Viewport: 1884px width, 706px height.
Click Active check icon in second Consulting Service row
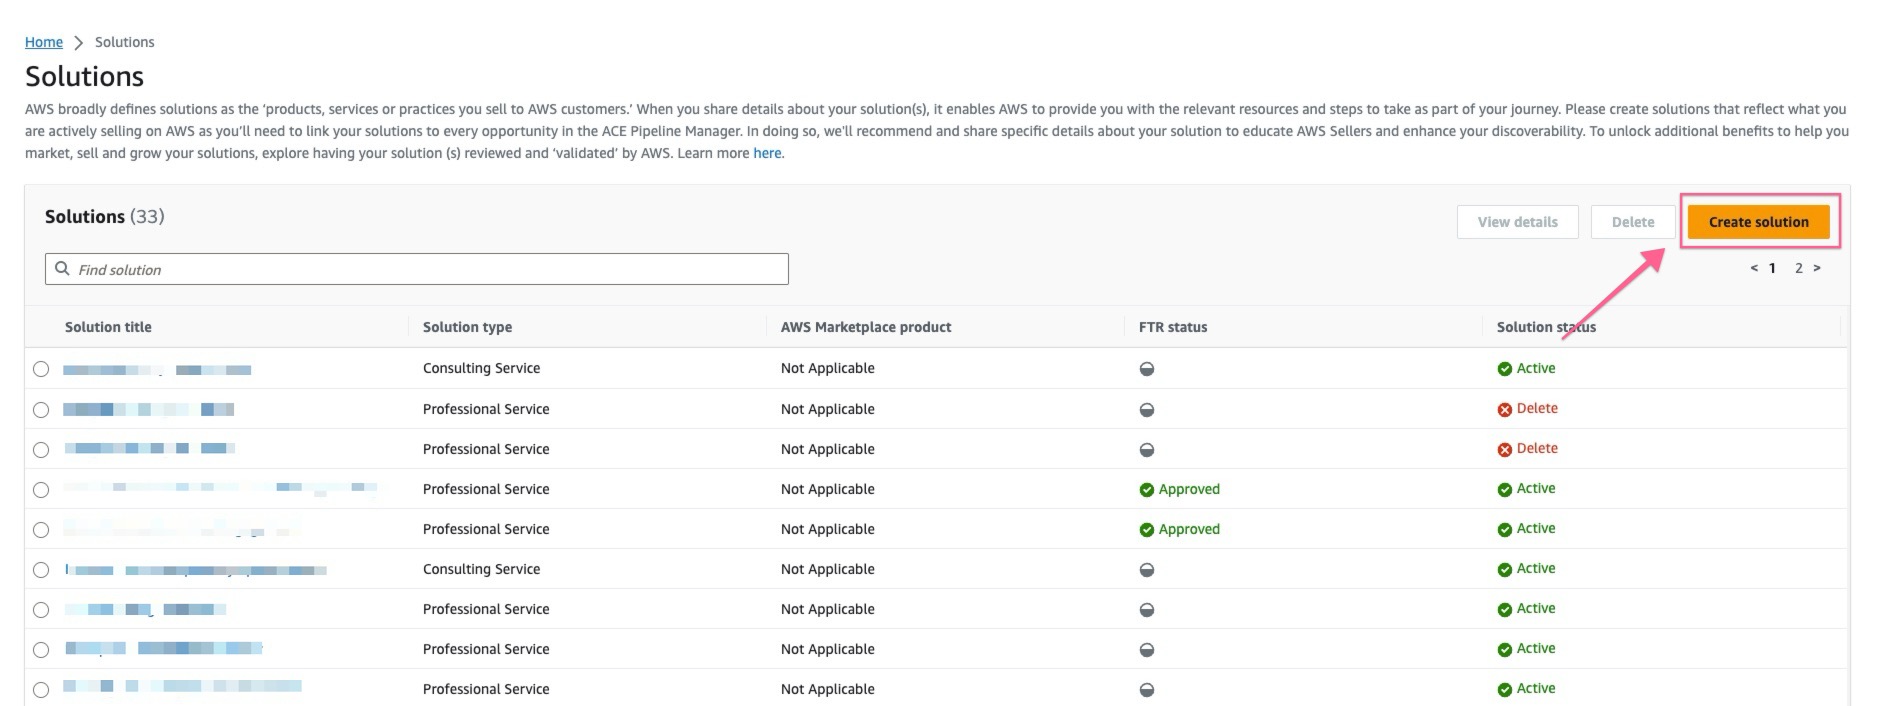click(1504, 569)
